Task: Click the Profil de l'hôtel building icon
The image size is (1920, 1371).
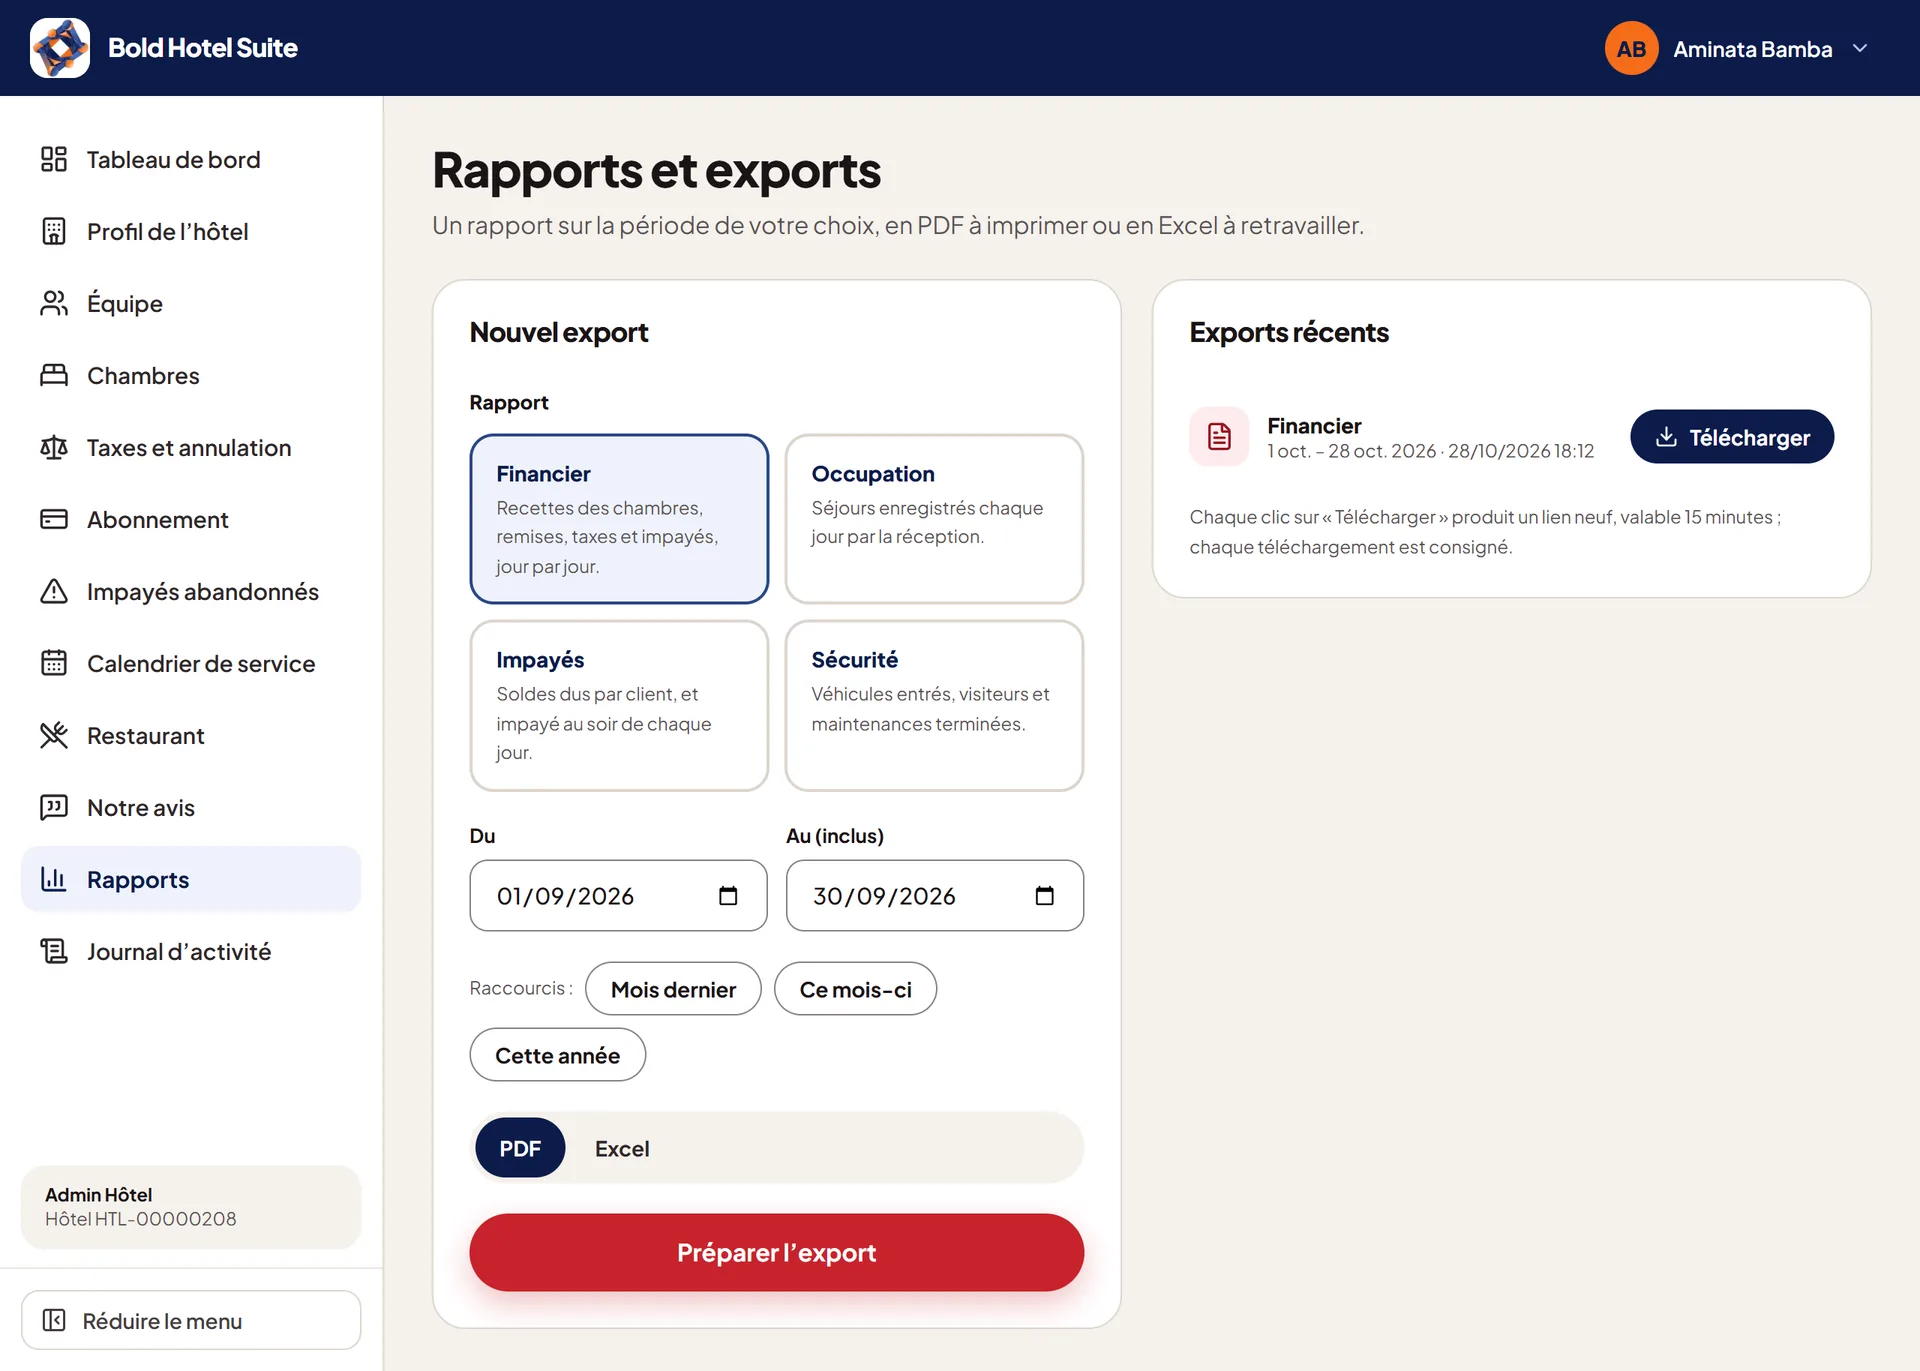Action: [54, 231]
